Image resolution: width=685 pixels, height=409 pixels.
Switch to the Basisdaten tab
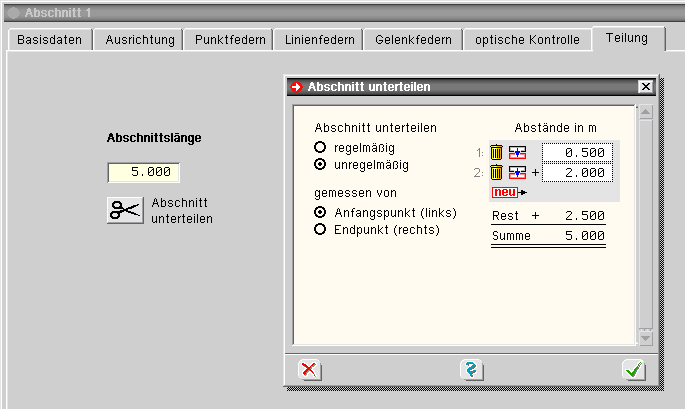[51, 40]
